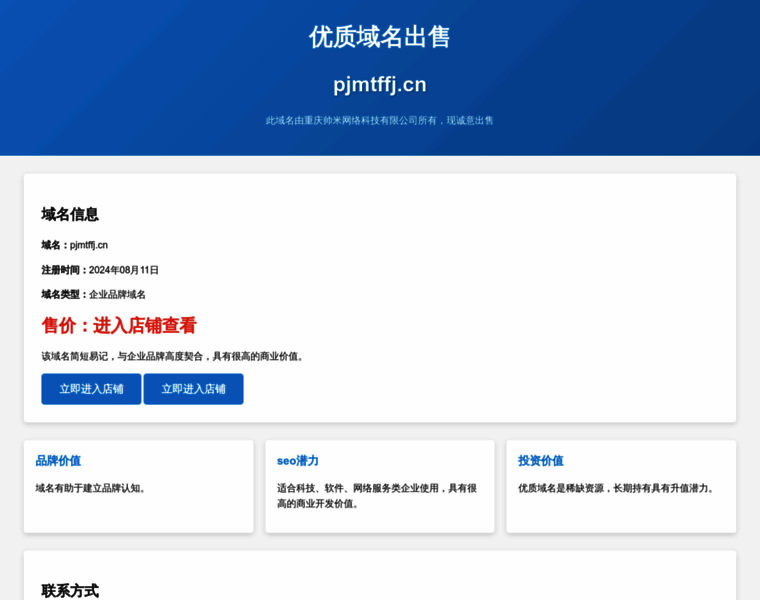Select the 投资价值 card heading
This screenshot has width=760, height=600.
point(540,461)
